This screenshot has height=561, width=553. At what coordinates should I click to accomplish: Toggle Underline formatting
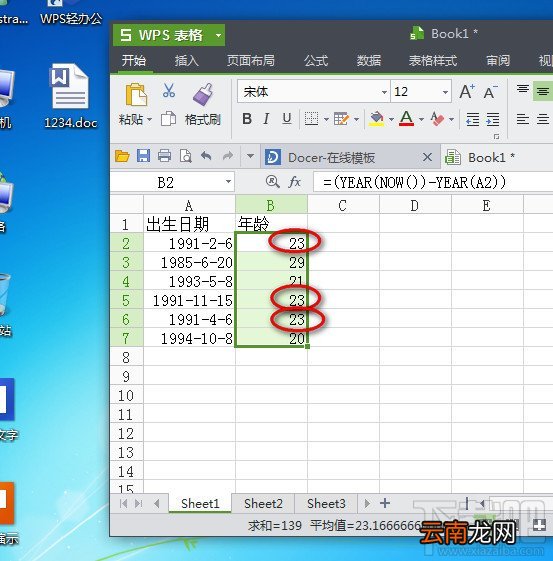point(287,119)
